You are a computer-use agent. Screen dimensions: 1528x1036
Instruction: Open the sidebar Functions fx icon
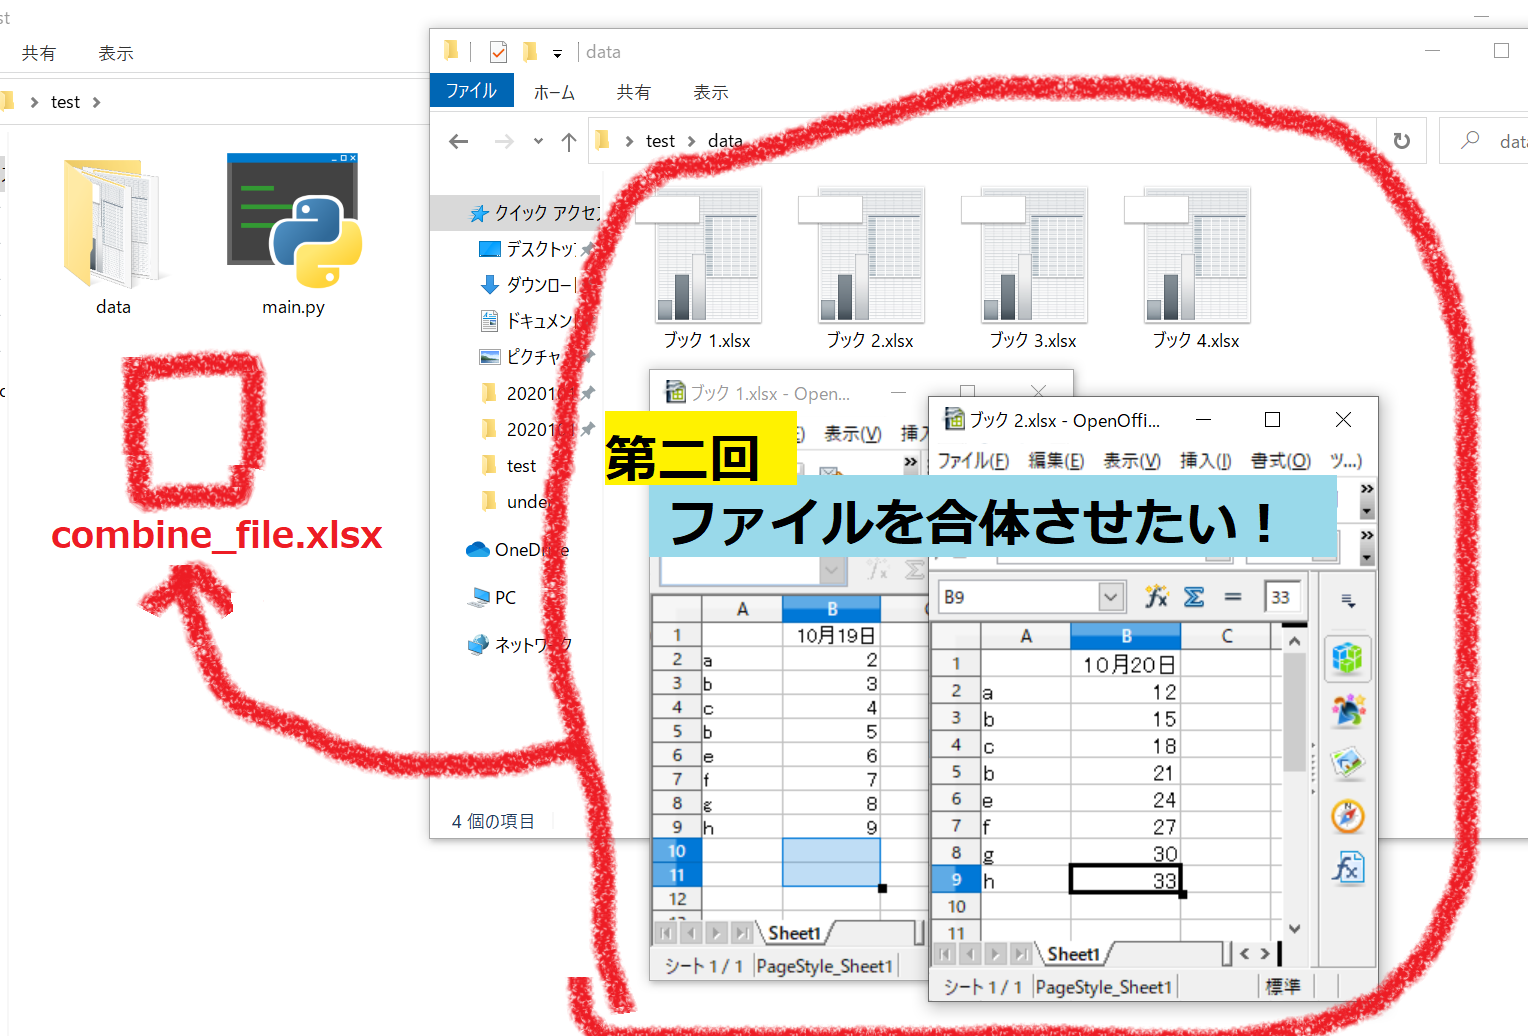point(1347,868)
